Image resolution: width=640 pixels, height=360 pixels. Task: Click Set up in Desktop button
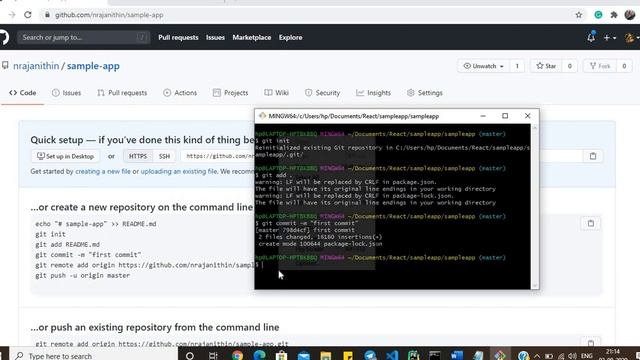coord(65,156)
